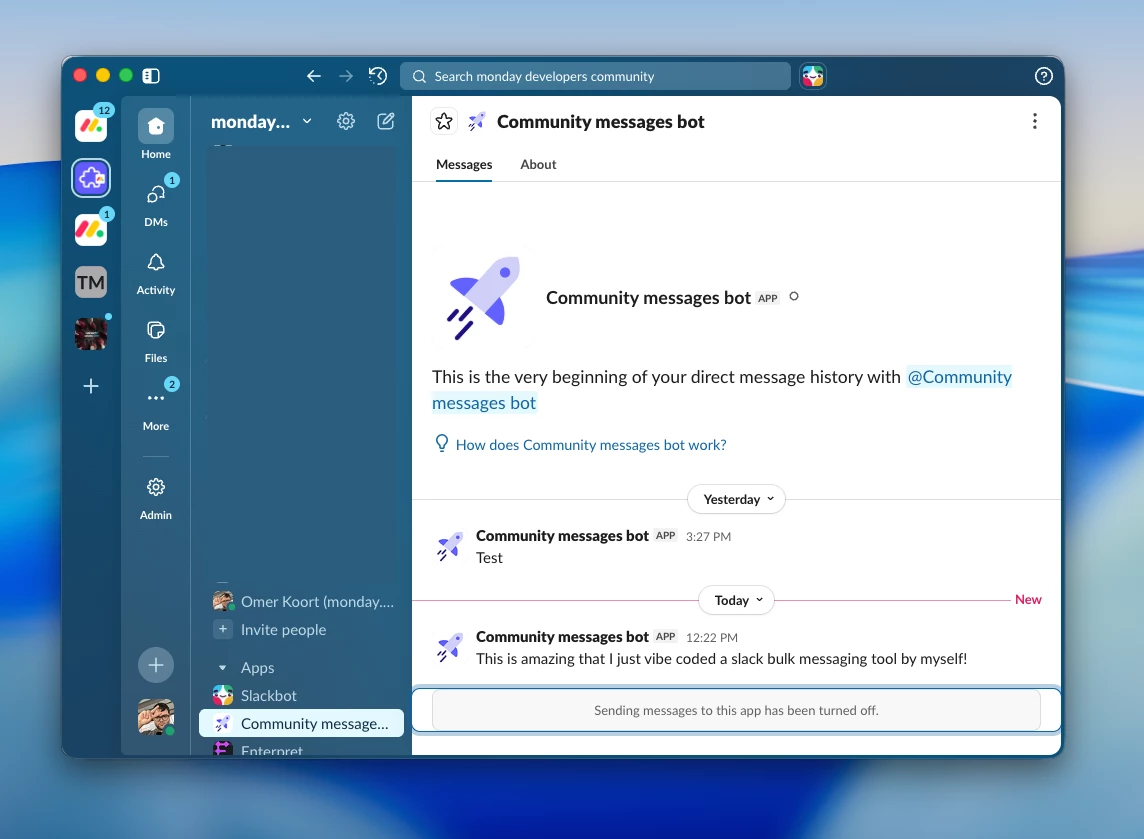Switch to monday workspace with 1 badge
This screenshot has width=1144, height=839.
[91, 229]
